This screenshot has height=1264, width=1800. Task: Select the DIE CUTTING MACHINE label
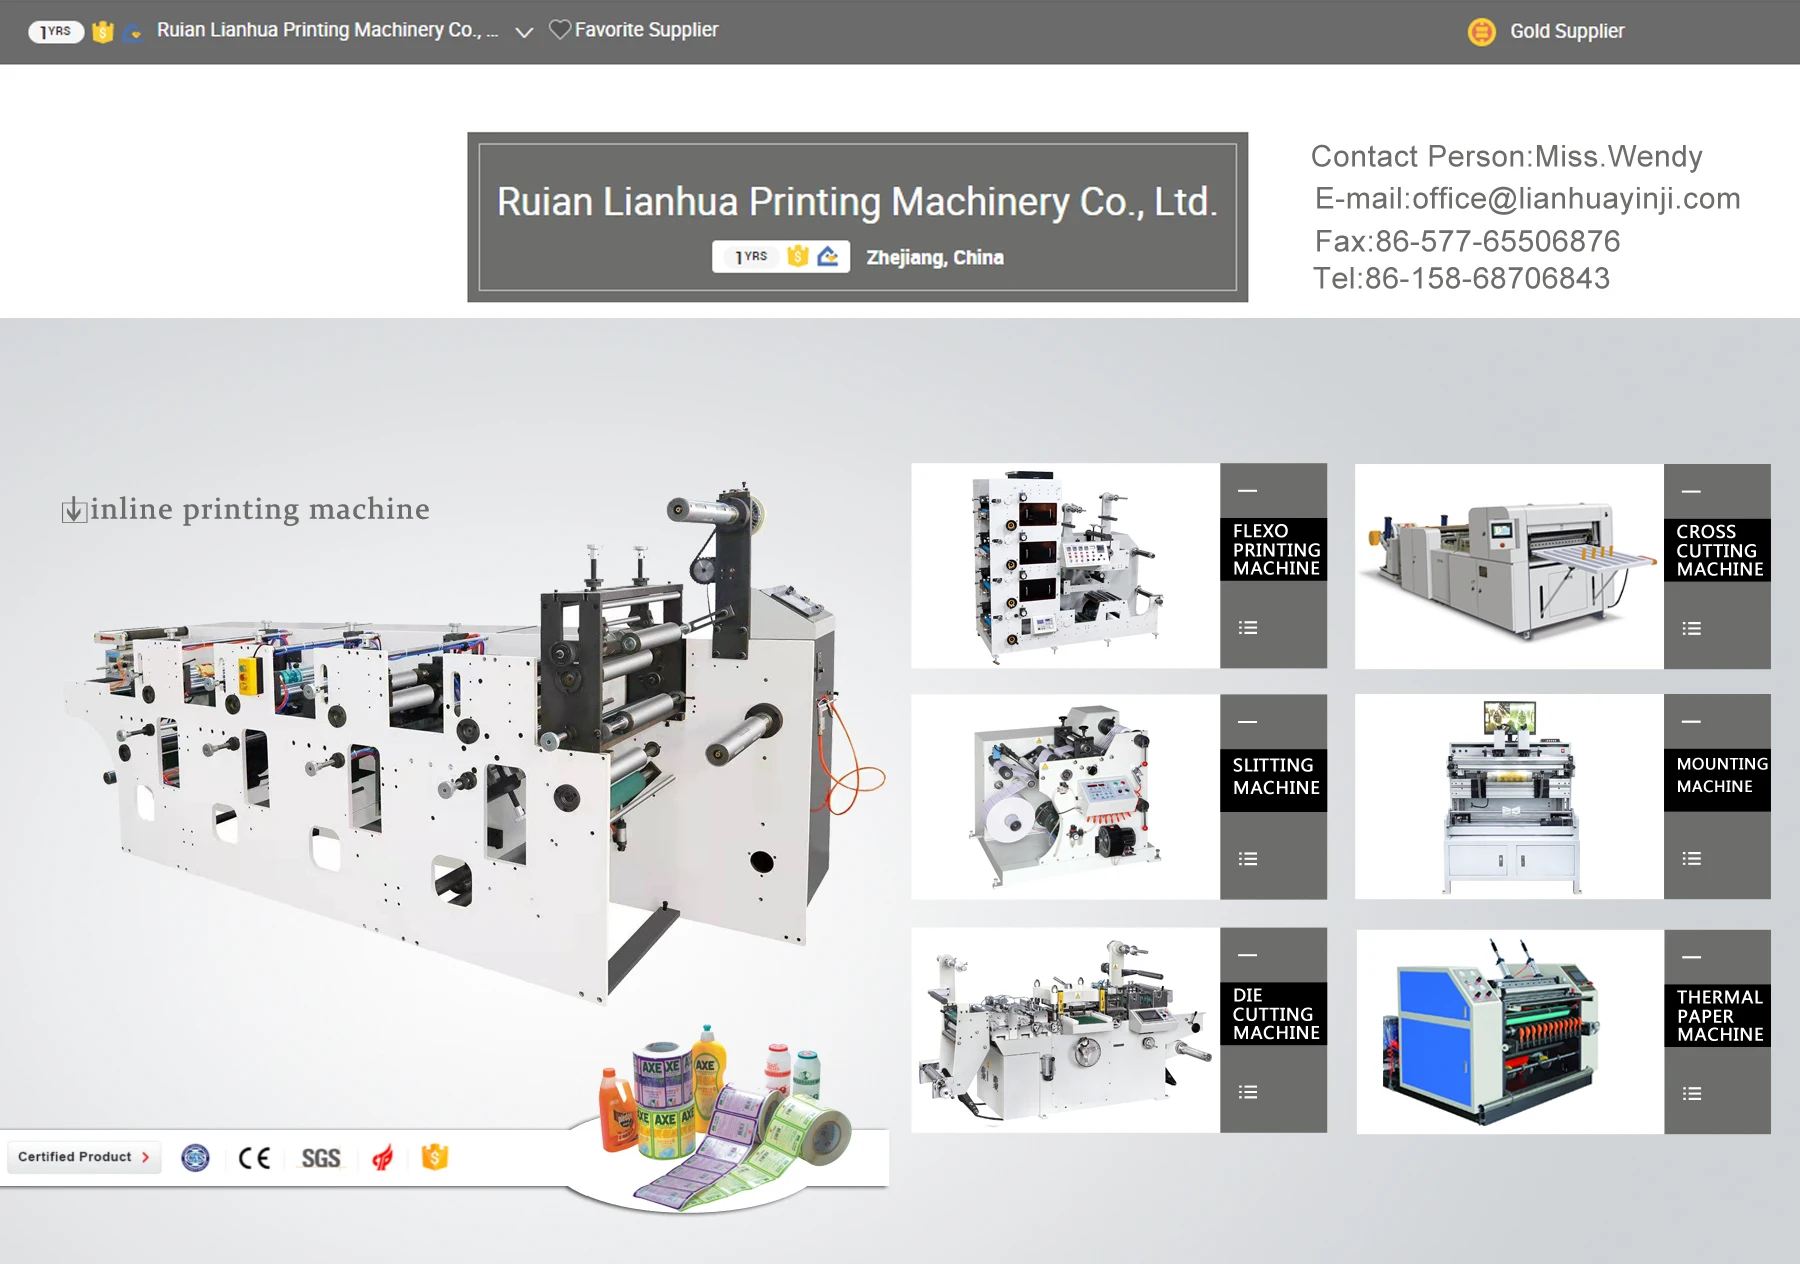[x=1276, y=1014]
